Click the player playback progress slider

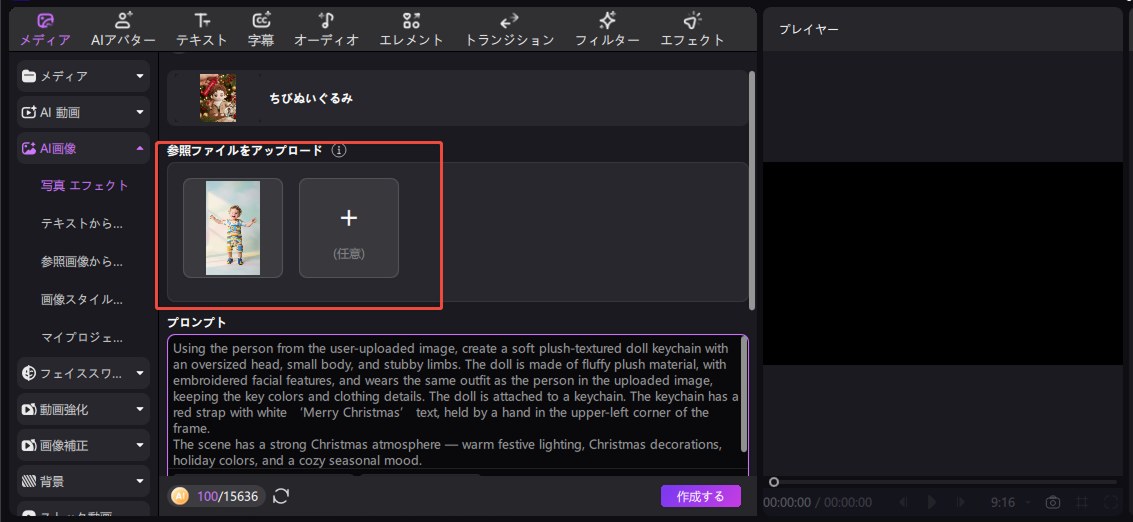tap(940, 482)
